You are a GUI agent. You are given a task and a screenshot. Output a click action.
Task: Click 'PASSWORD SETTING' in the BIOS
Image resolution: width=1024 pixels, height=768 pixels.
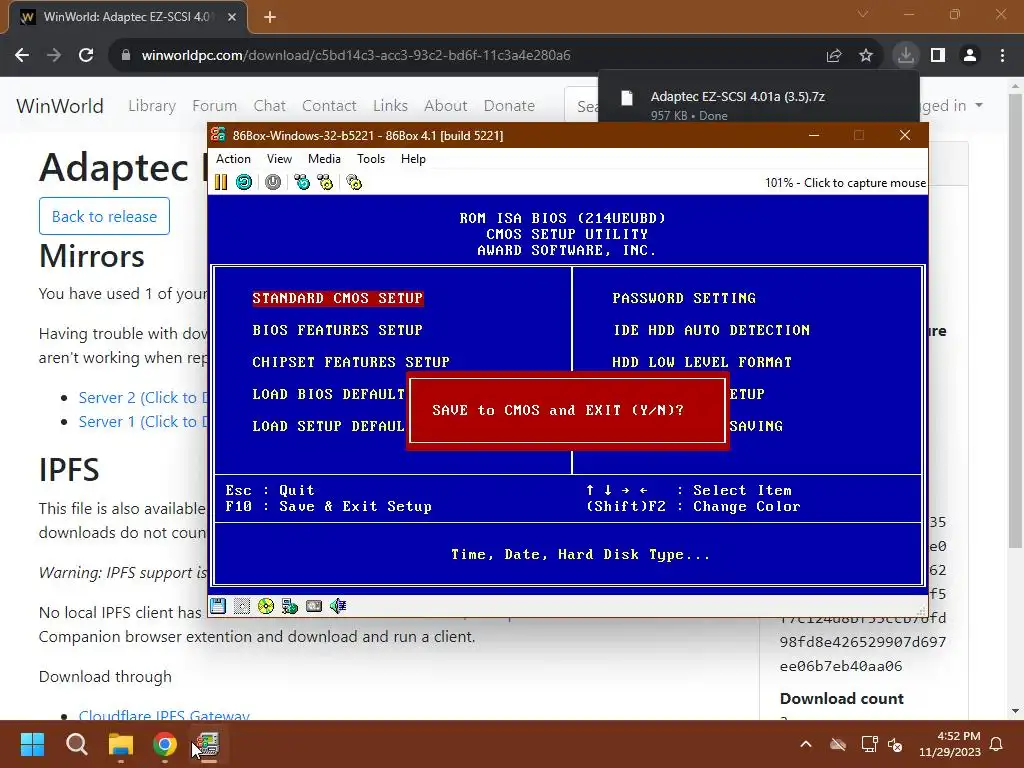(684, 298)
